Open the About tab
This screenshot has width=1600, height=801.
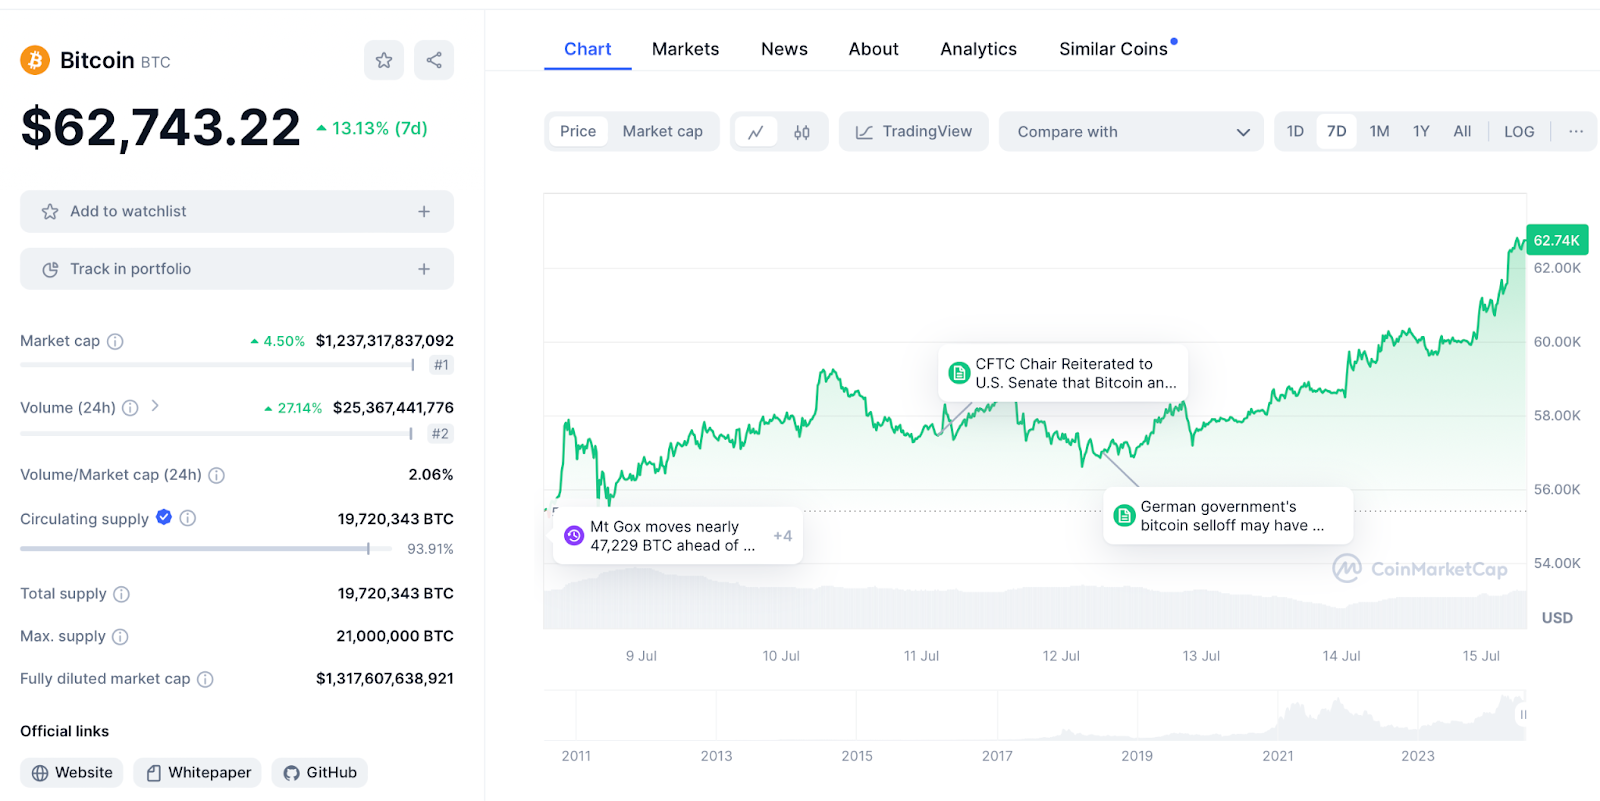873,49
